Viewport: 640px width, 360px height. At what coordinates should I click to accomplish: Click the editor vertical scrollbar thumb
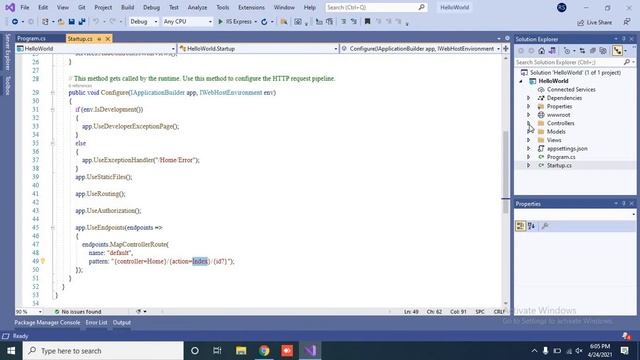coord(506,172)
